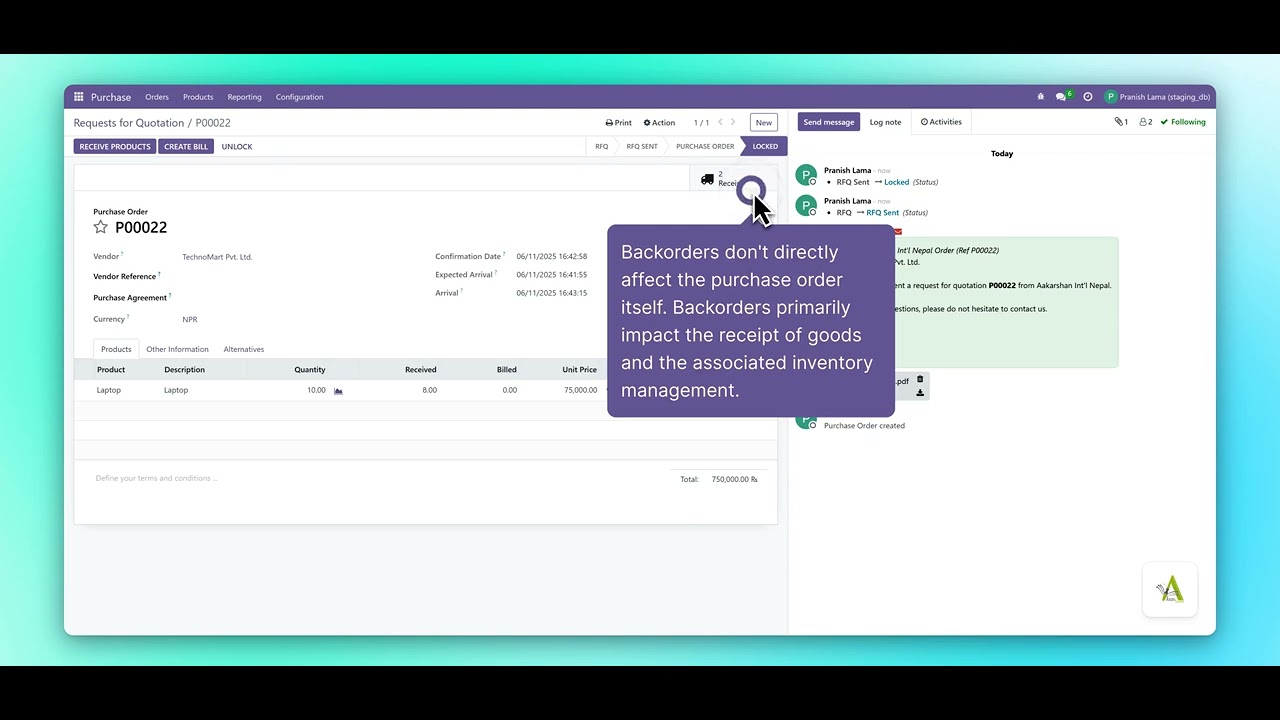Download the attached pdf file

[920, 392]
